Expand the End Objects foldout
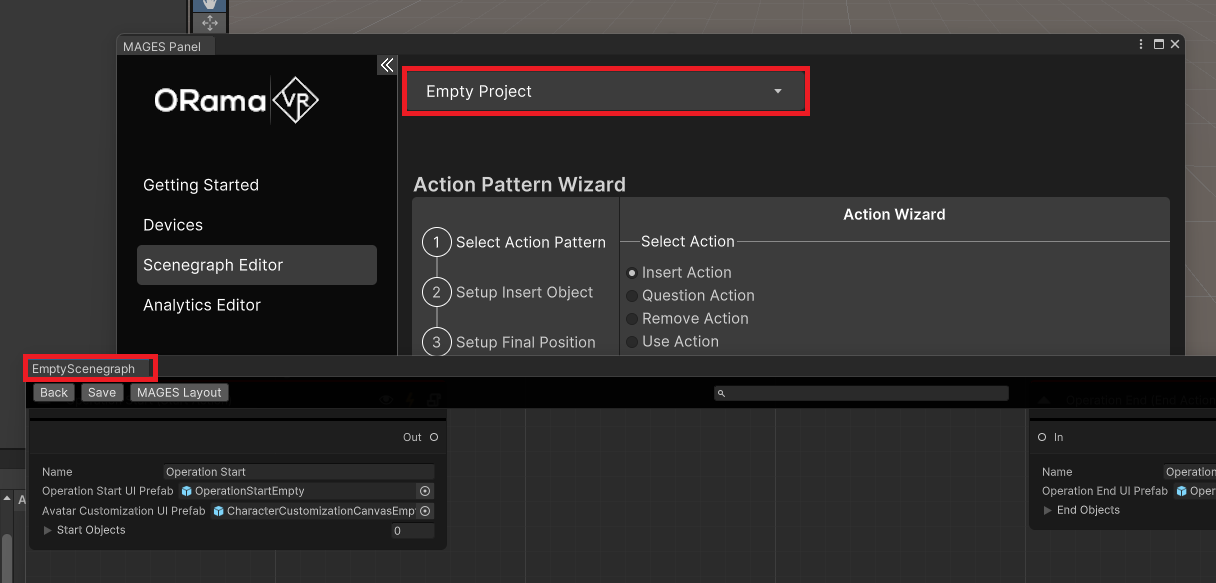 [x=1048, y=510]
